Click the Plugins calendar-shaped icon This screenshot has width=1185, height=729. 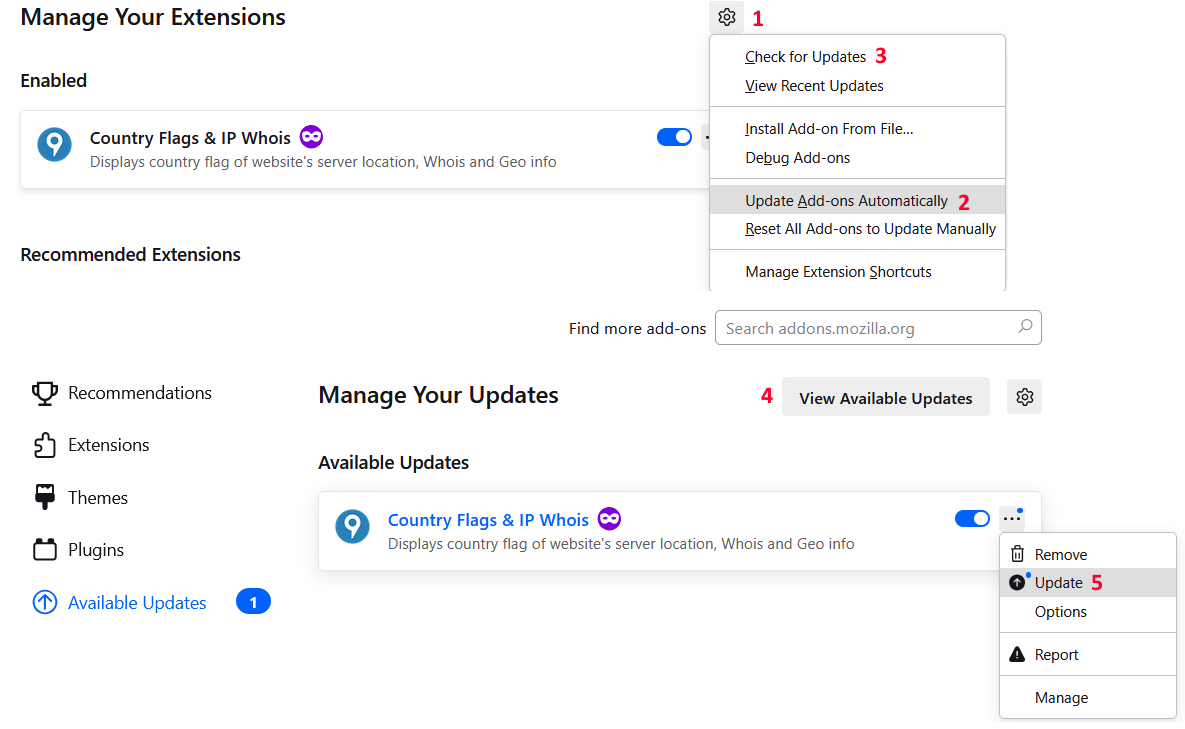point(45,549)
